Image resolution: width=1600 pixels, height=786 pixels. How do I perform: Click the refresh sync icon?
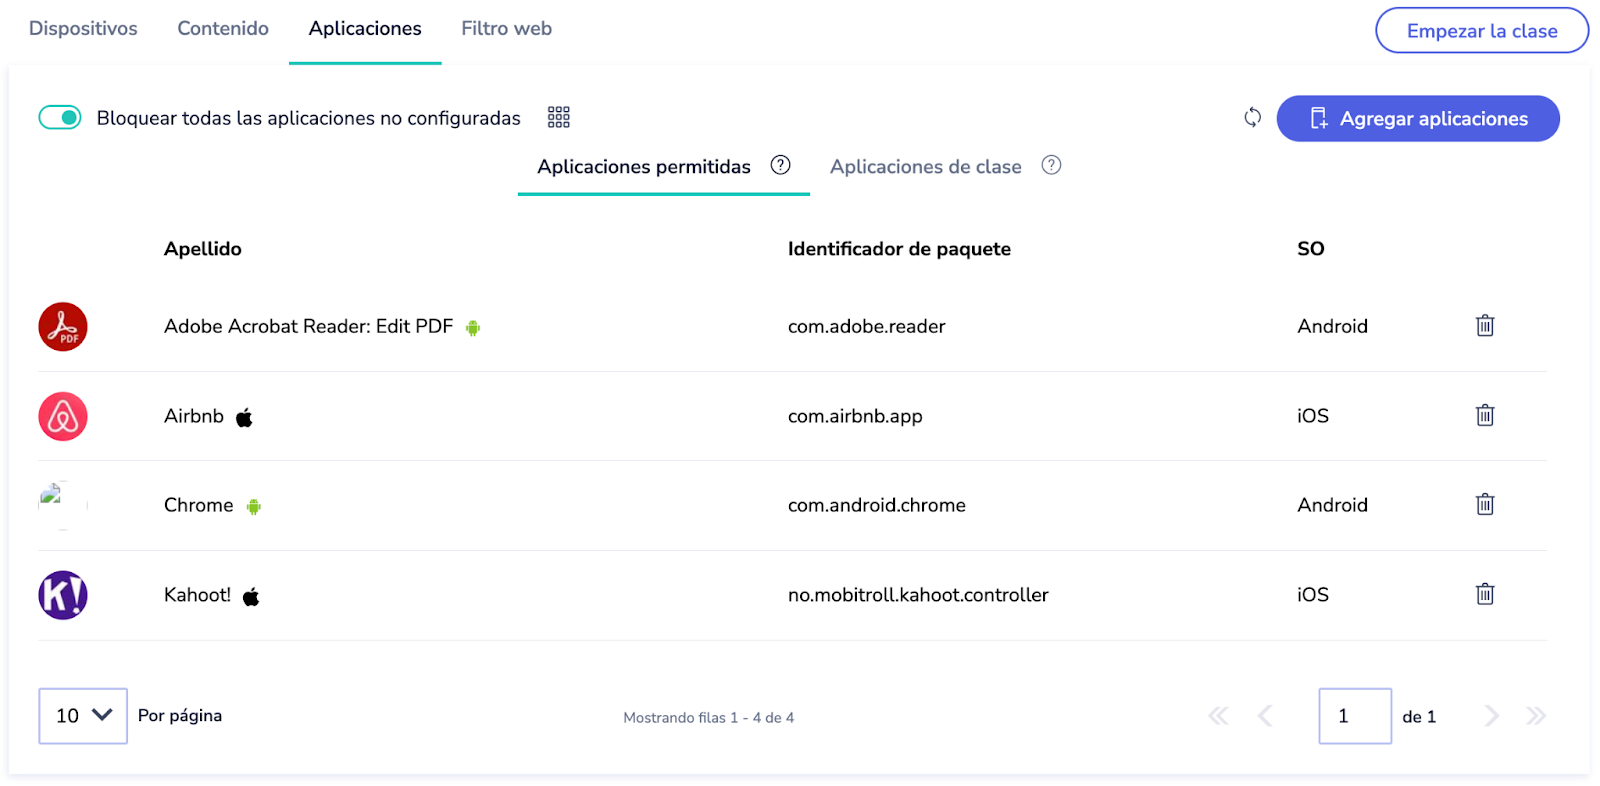(x=1252, y=118)
